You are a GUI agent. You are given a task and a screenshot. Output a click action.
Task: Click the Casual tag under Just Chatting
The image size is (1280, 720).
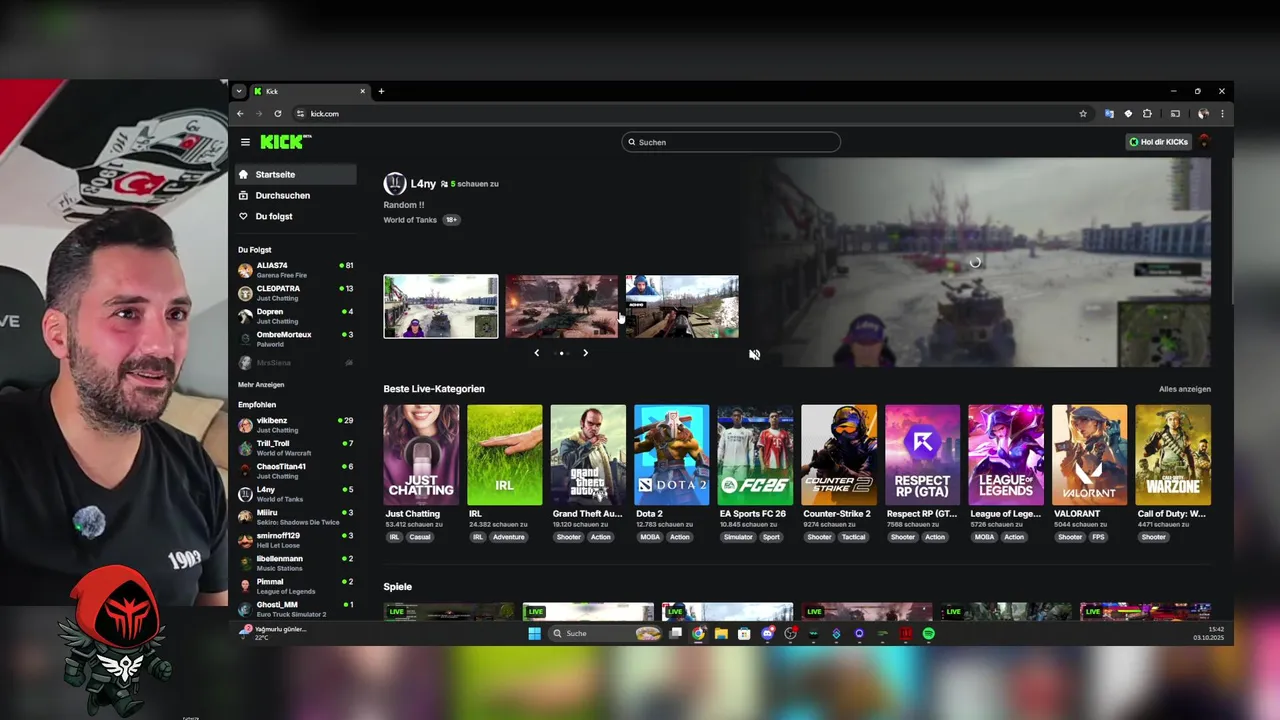(x=420, y=537)
